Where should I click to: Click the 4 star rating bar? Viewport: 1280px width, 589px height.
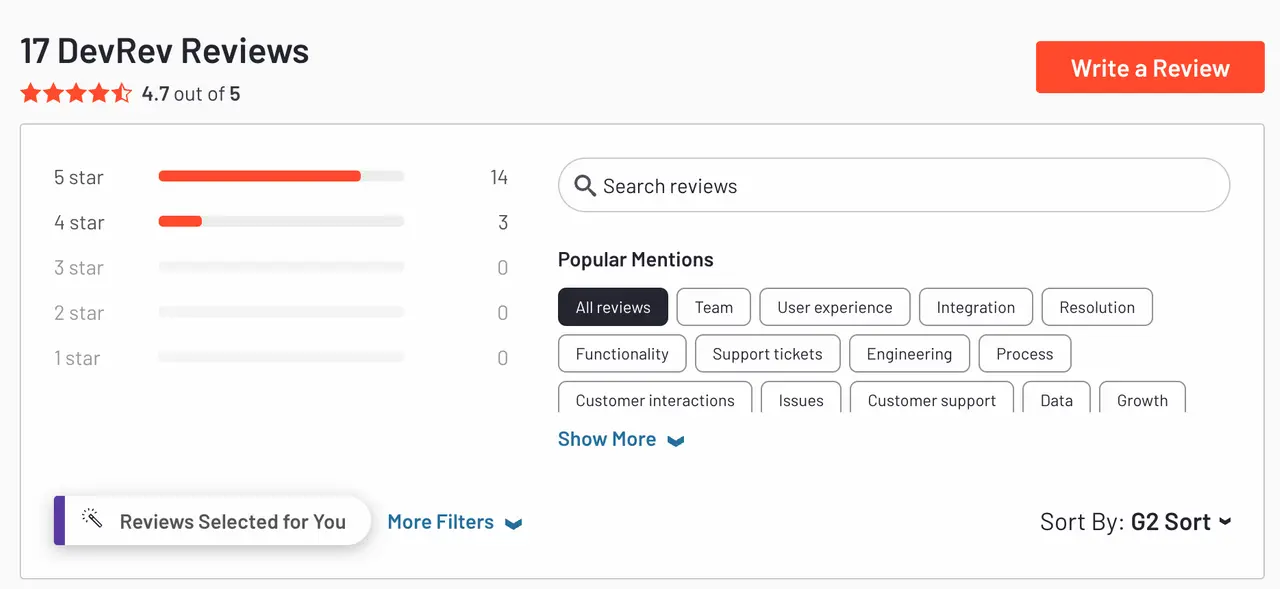click(x=281, y=222)
